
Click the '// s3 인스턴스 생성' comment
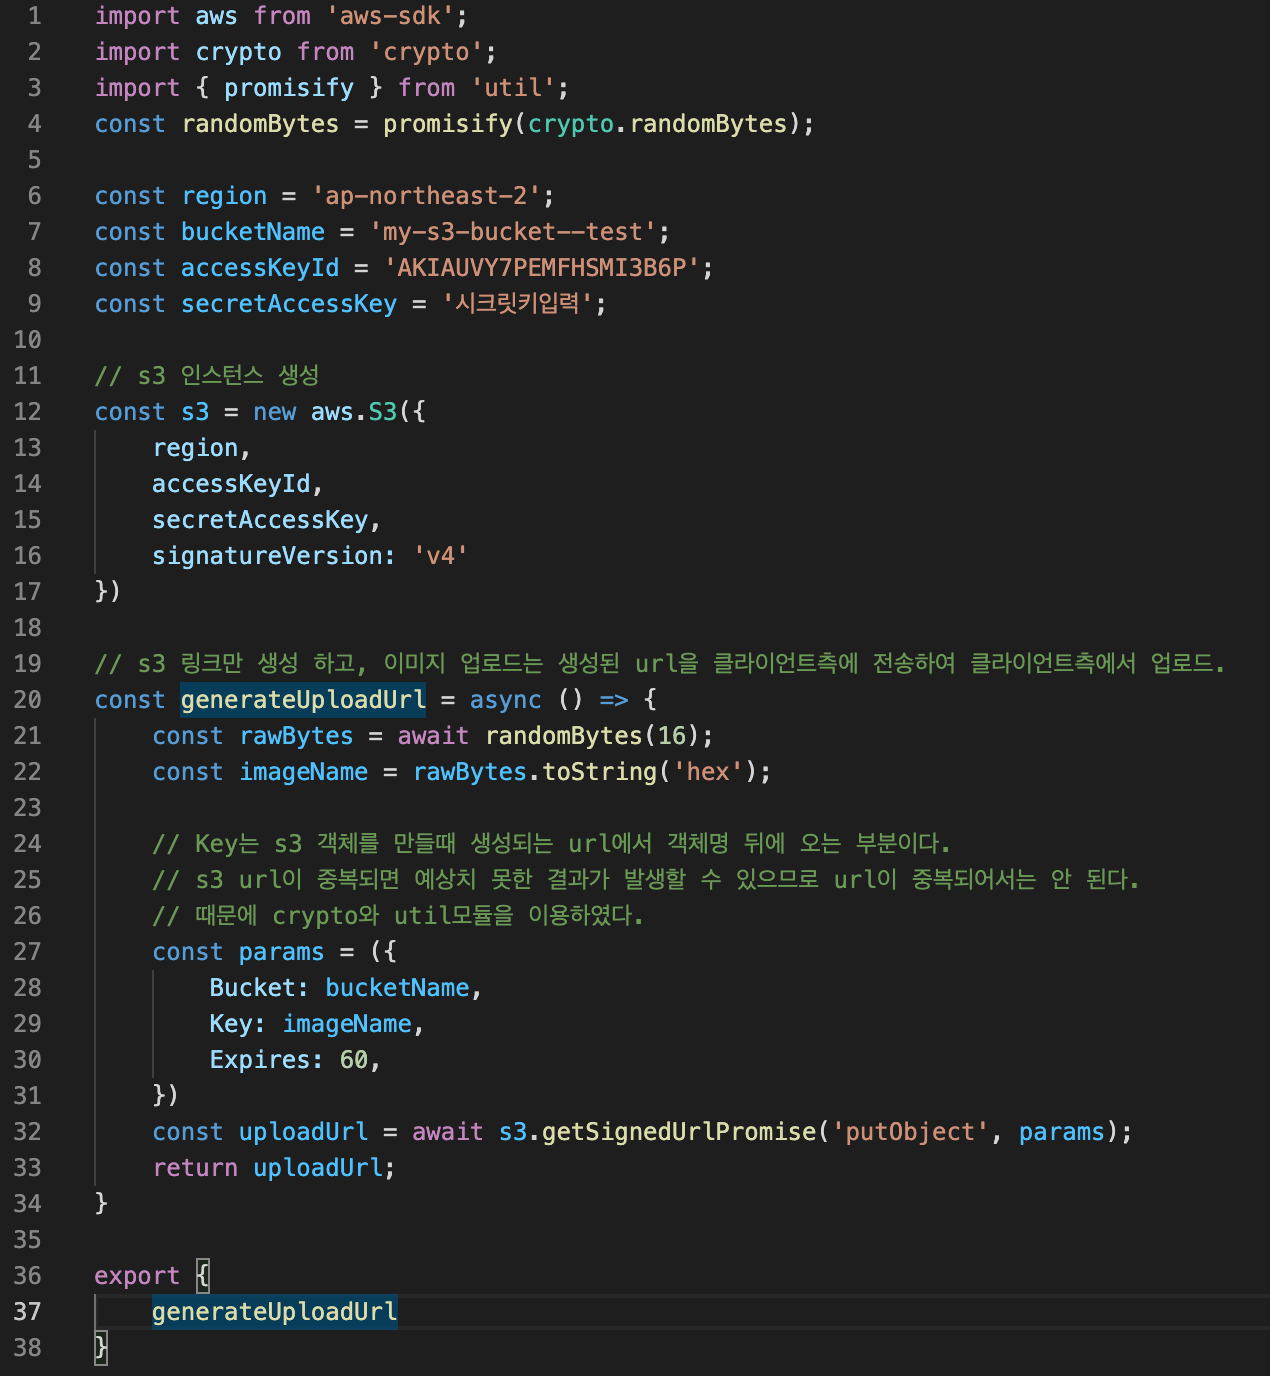point(207,376)
